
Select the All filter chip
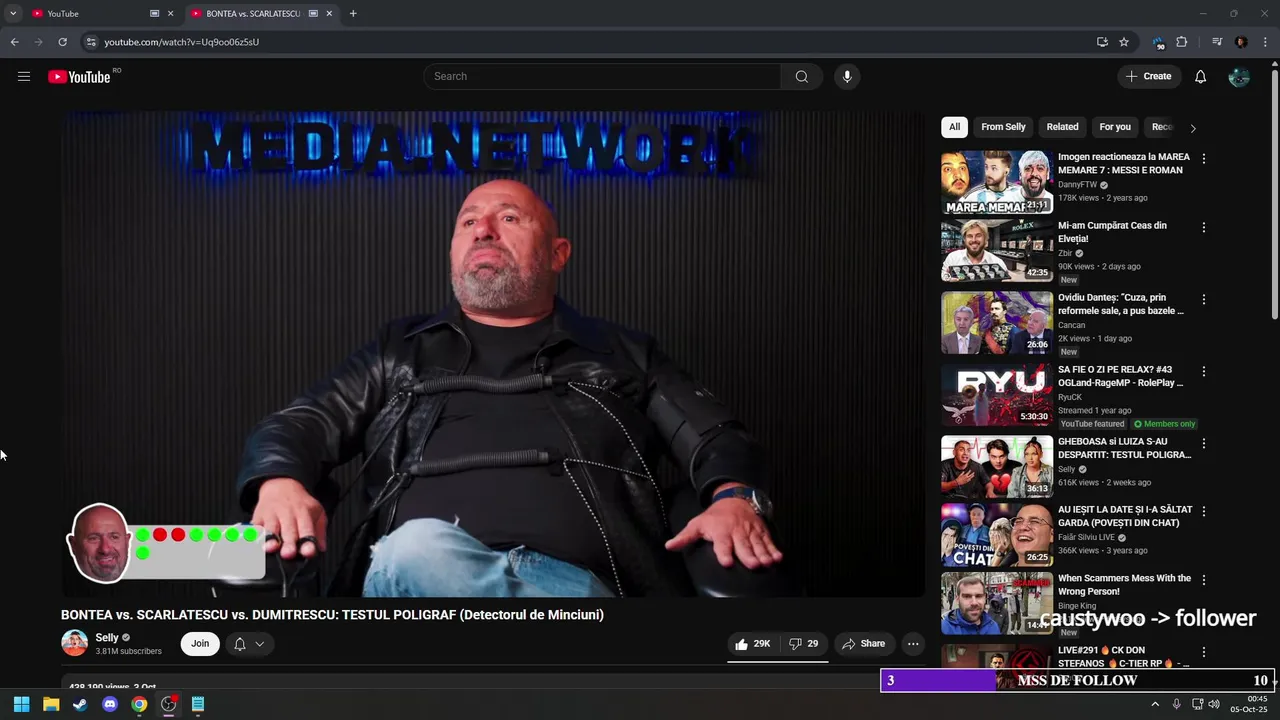coord(954,127)
